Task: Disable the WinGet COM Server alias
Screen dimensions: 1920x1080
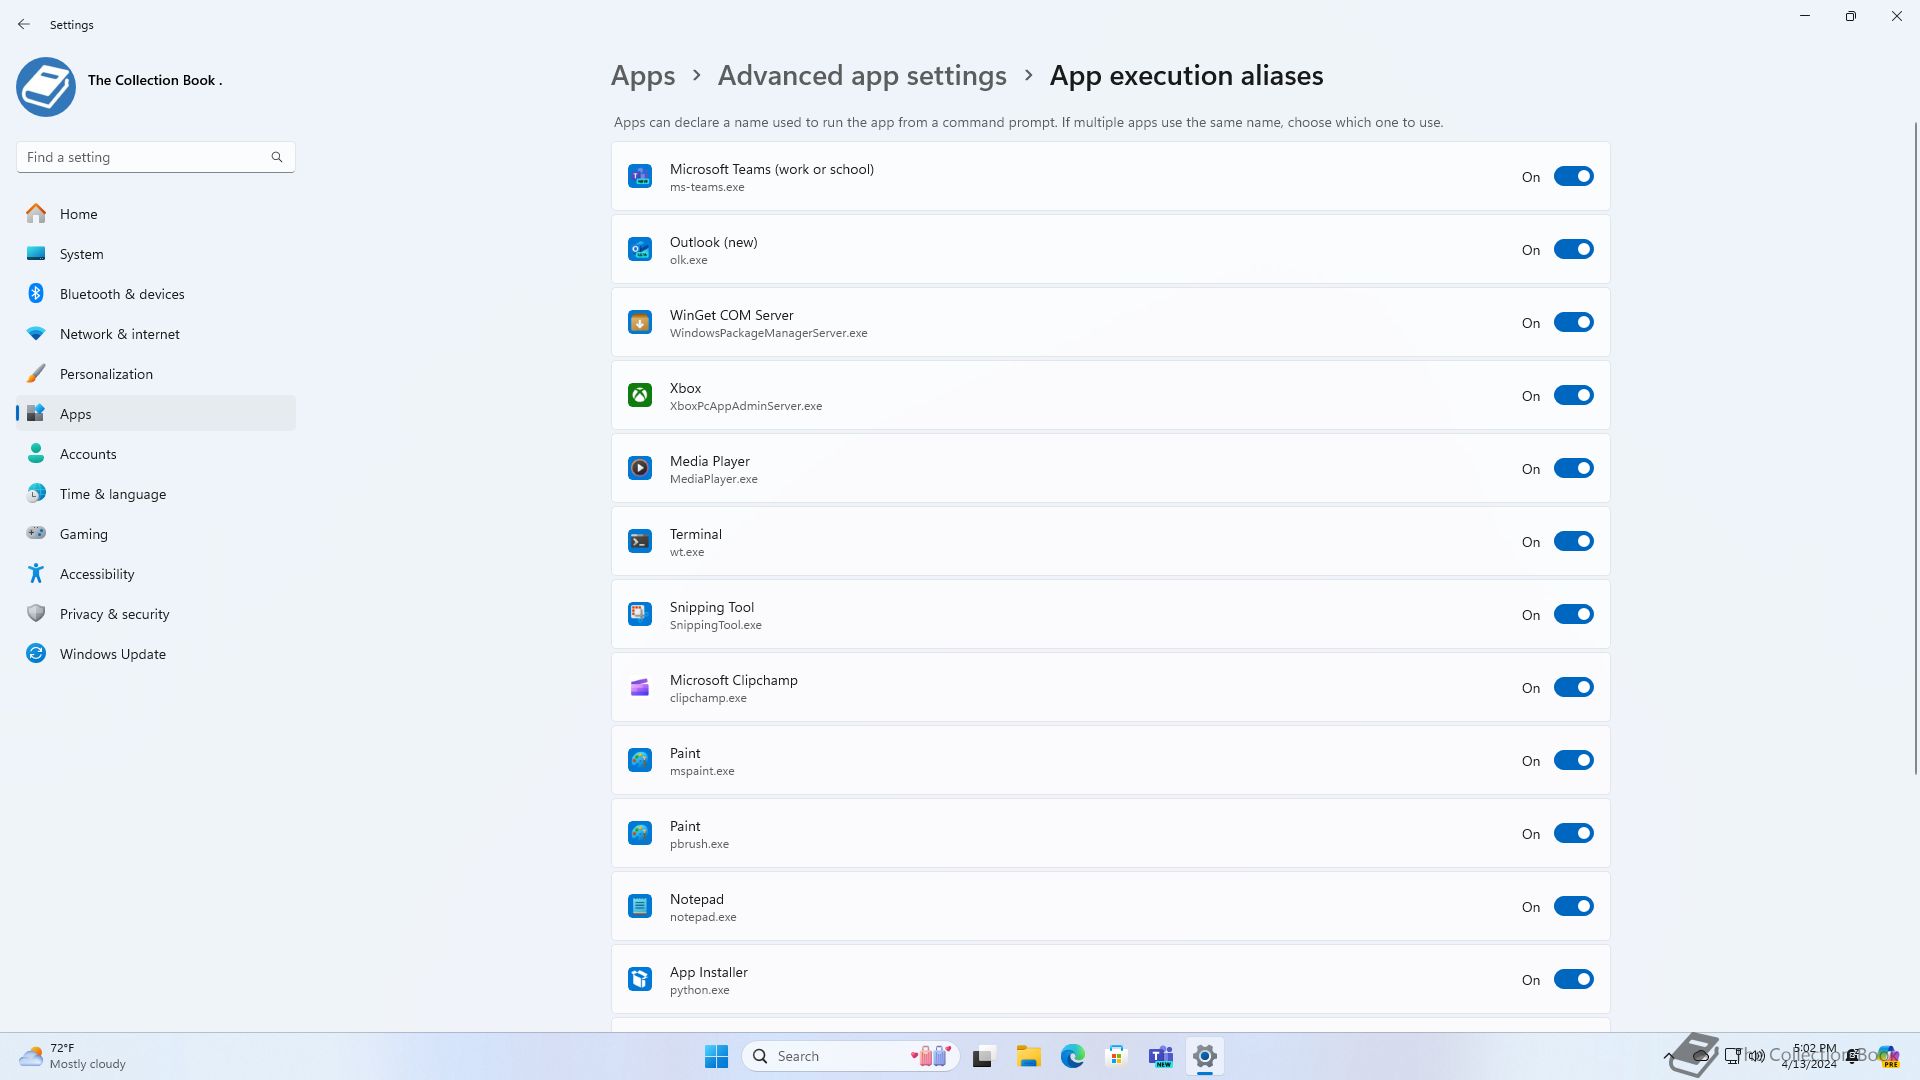Action: tap(1573, 322)
